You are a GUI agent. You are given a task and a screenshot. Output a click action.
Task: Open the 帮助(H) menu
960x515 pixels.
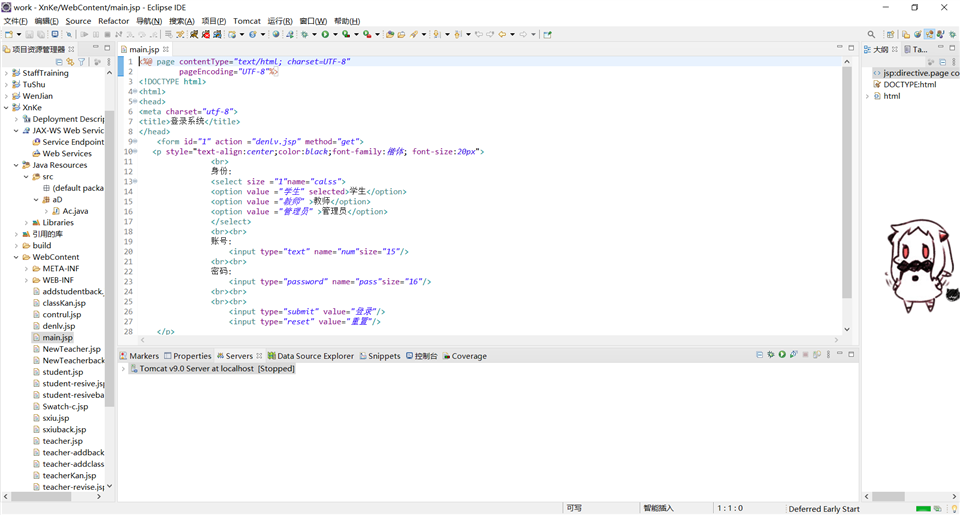[347, 21]
